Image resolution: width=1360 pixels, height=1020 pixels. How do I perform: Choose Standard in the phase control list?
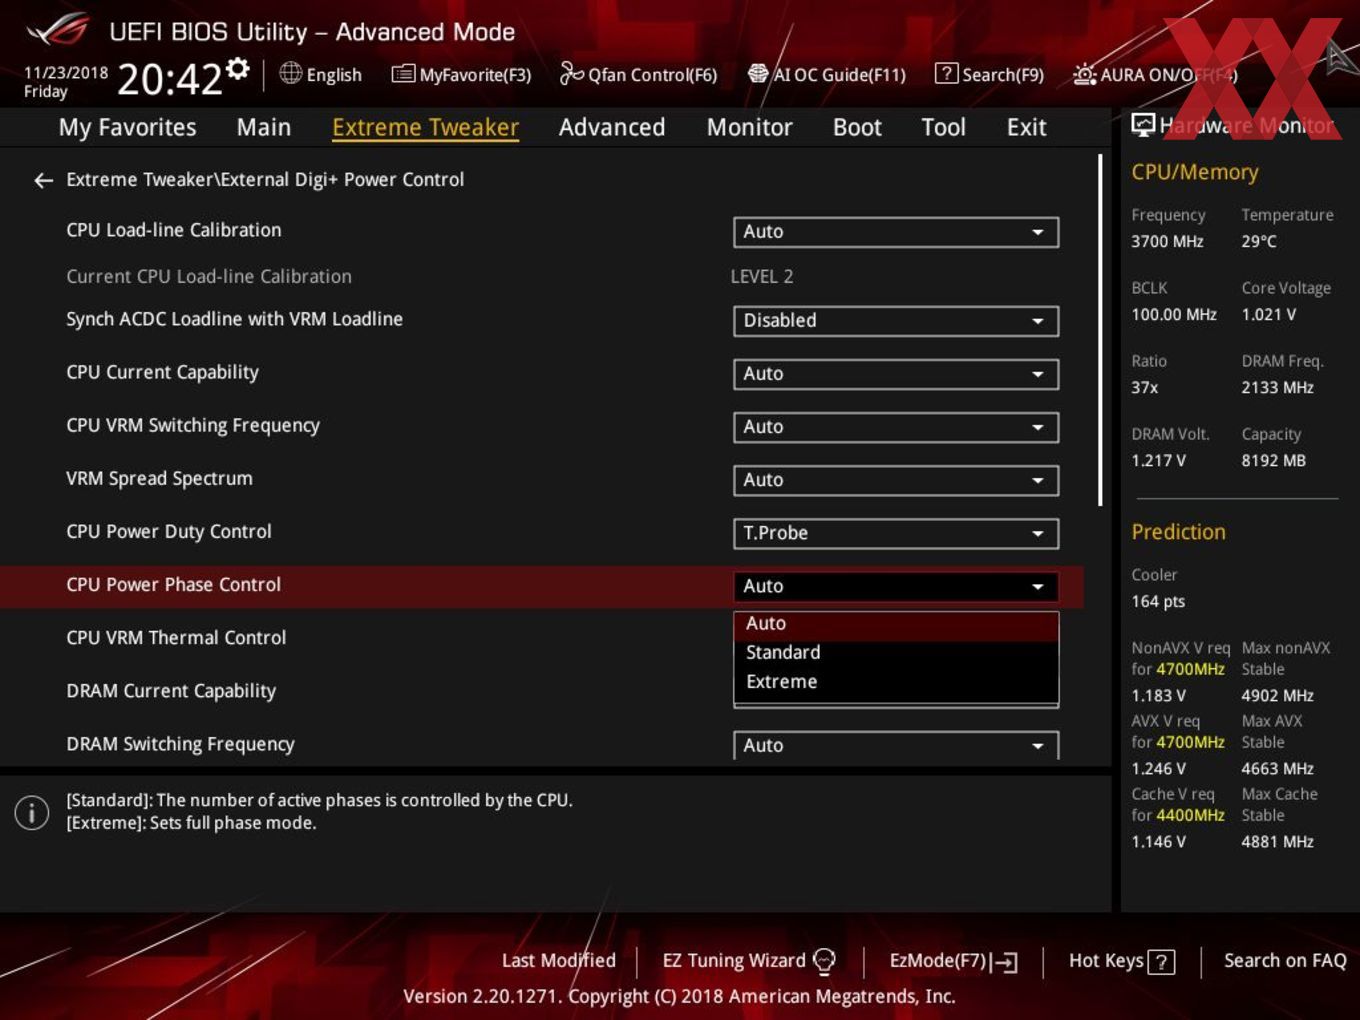tap(896, 653)
